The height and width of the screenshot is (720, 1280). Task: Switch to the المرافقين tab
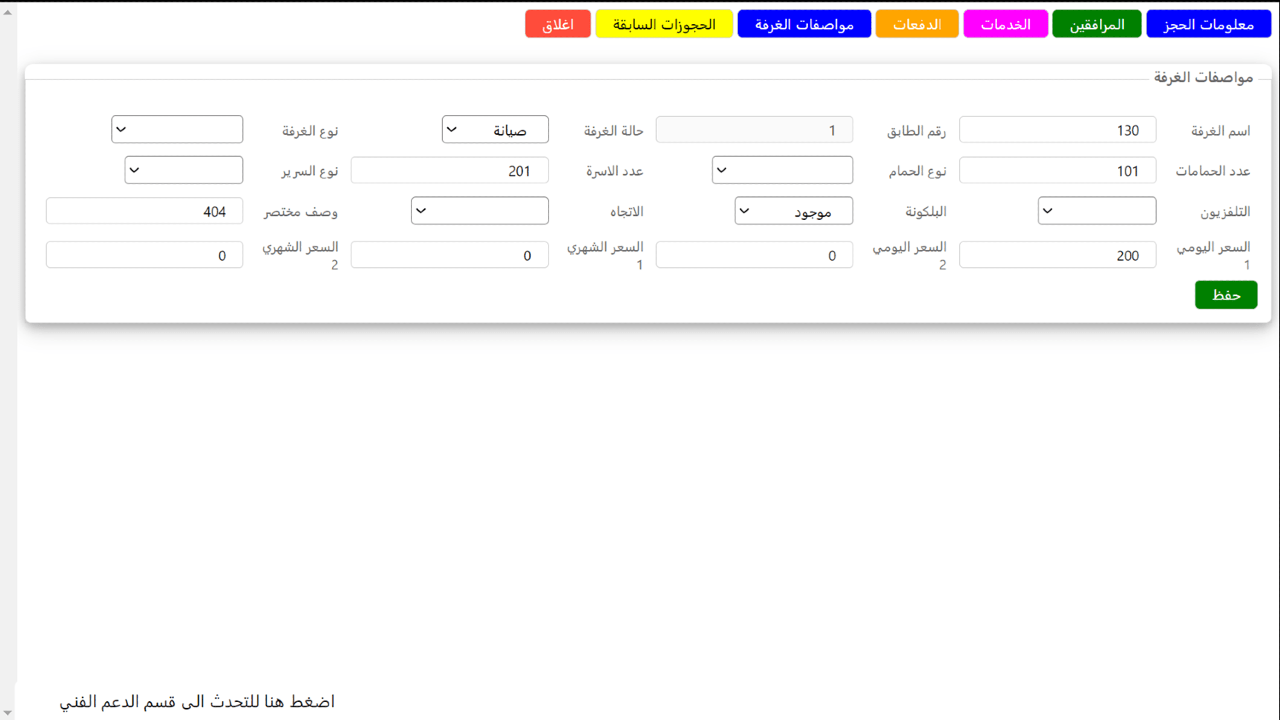tap(1096, 25)
